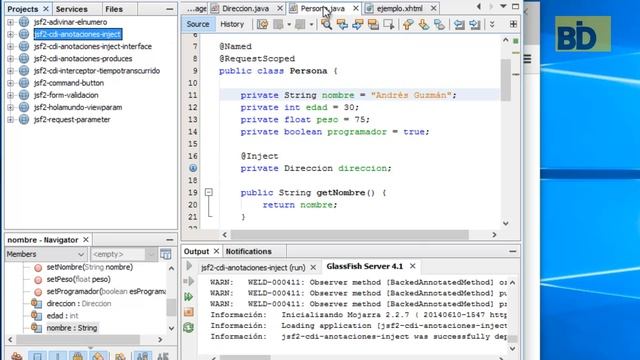Toggle Bookmark on current line
Screen dimensions: 640x360
pyautogui.click(x=439, y=24)
